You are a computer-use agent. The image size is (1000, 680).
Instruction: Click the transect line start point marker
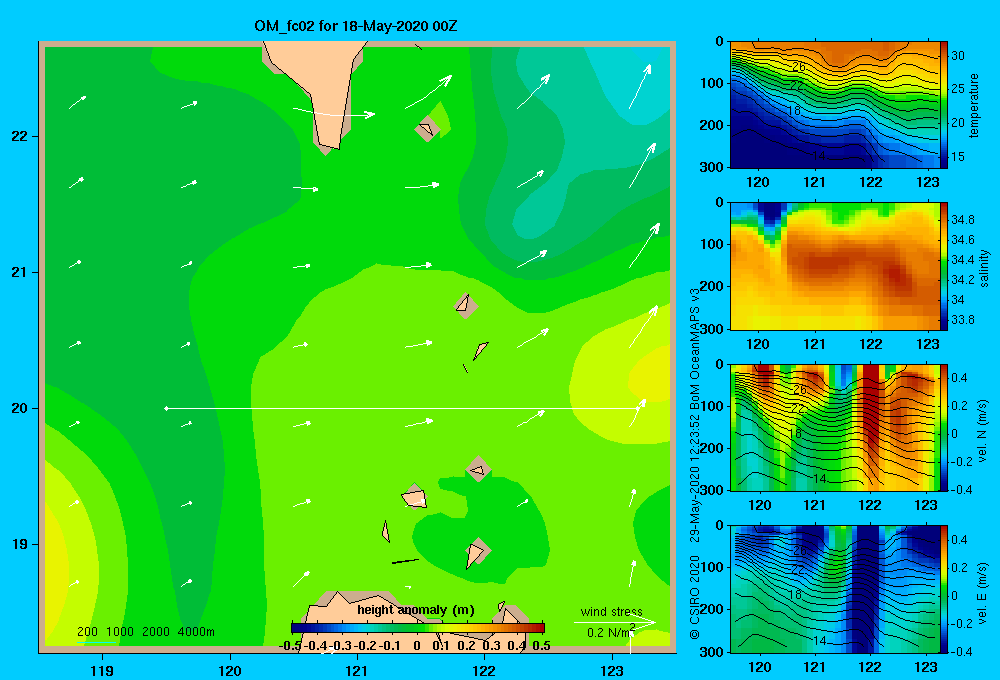(x=166, y=408)
